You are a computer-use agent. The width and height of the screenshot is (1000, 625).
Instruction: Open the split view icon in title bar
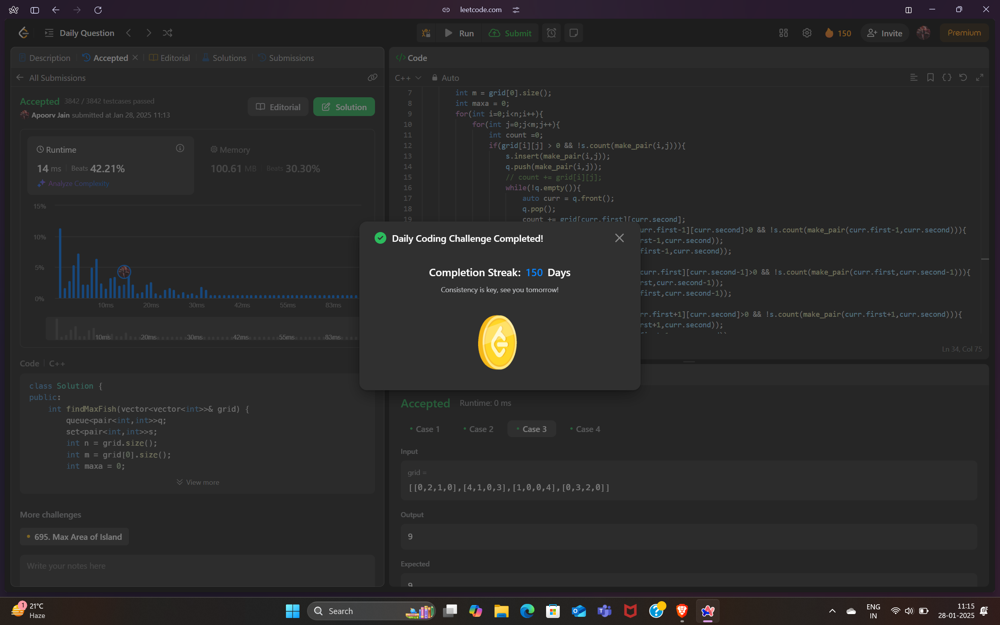(908, 10)
